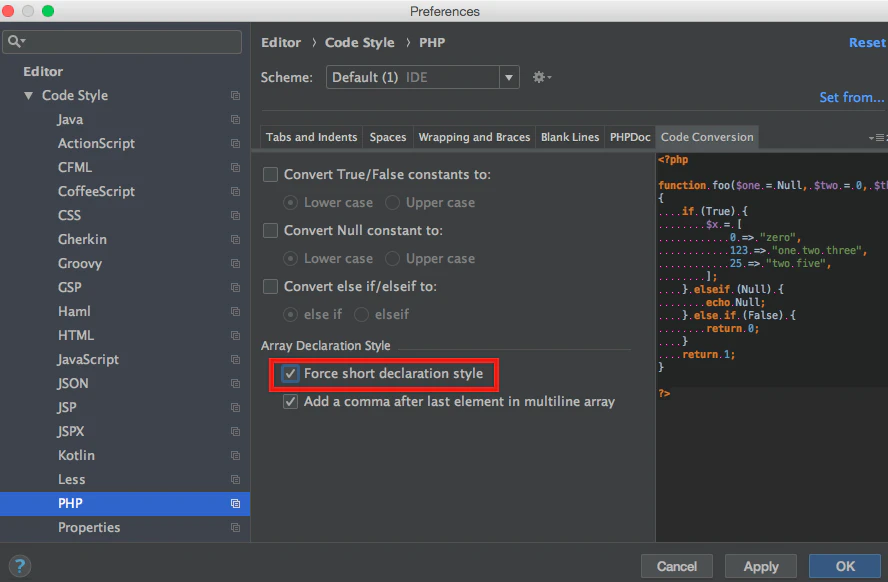Click the Apply button
Image resolution: width=888 pixels, height=582 pixels.
761,566
